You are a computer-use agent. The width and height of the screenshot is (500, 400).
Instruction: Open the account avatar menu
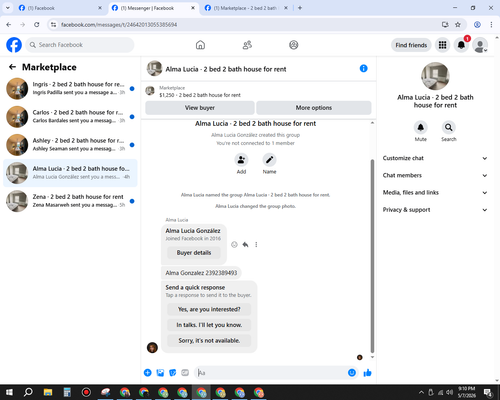pyautogui.click(x=480, y=45)
